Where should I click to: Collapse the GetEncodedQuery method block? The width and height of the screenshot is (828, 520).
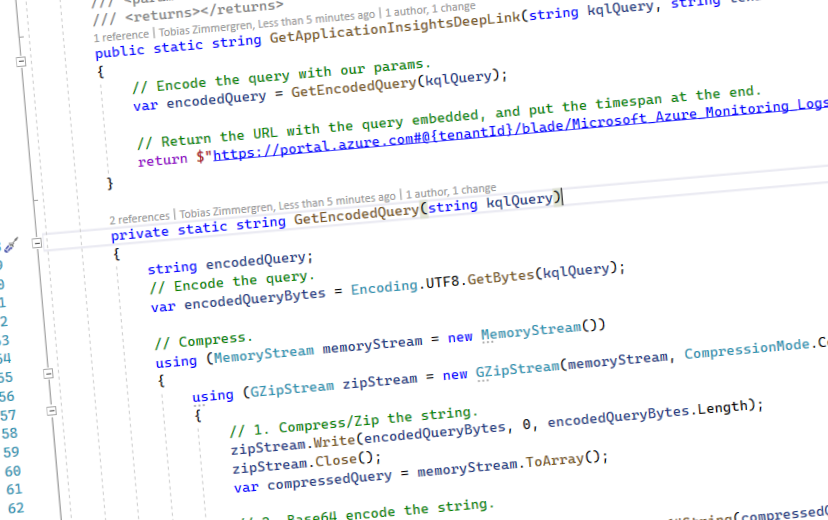(37, 243)
